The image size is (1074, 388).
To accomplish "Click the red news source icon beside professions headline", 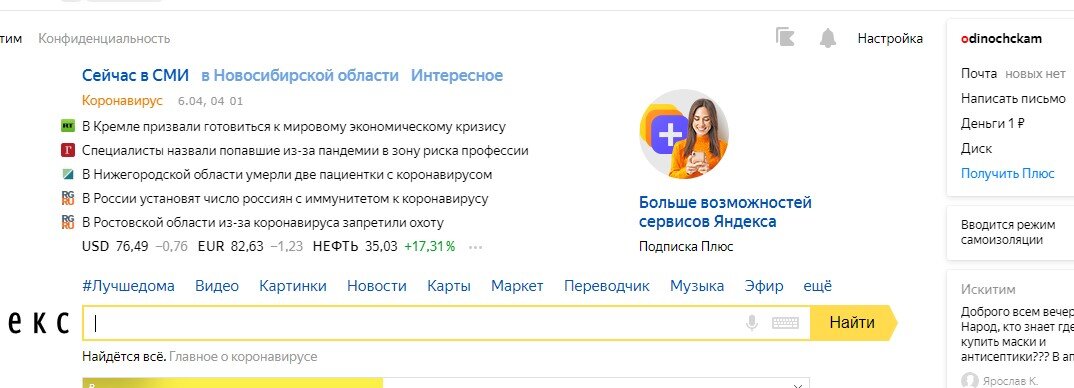I will 68,150.
